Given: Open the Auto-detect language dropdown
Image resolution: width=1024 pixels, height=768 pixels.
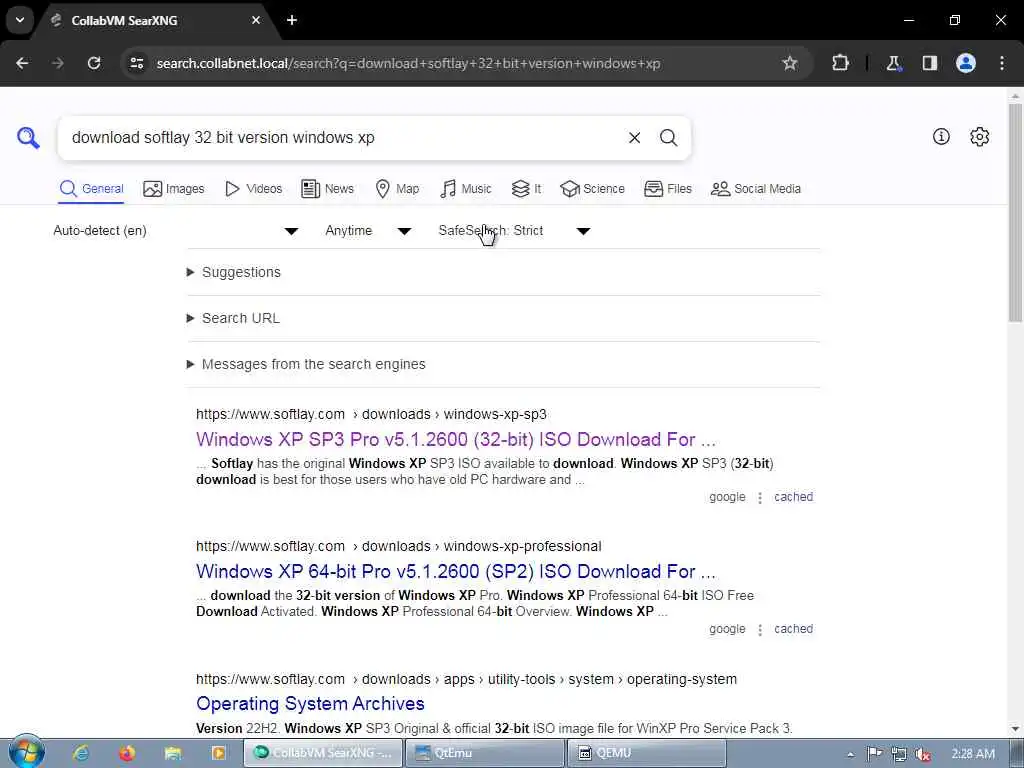Looking at the screenshot, I should point(176,231).
